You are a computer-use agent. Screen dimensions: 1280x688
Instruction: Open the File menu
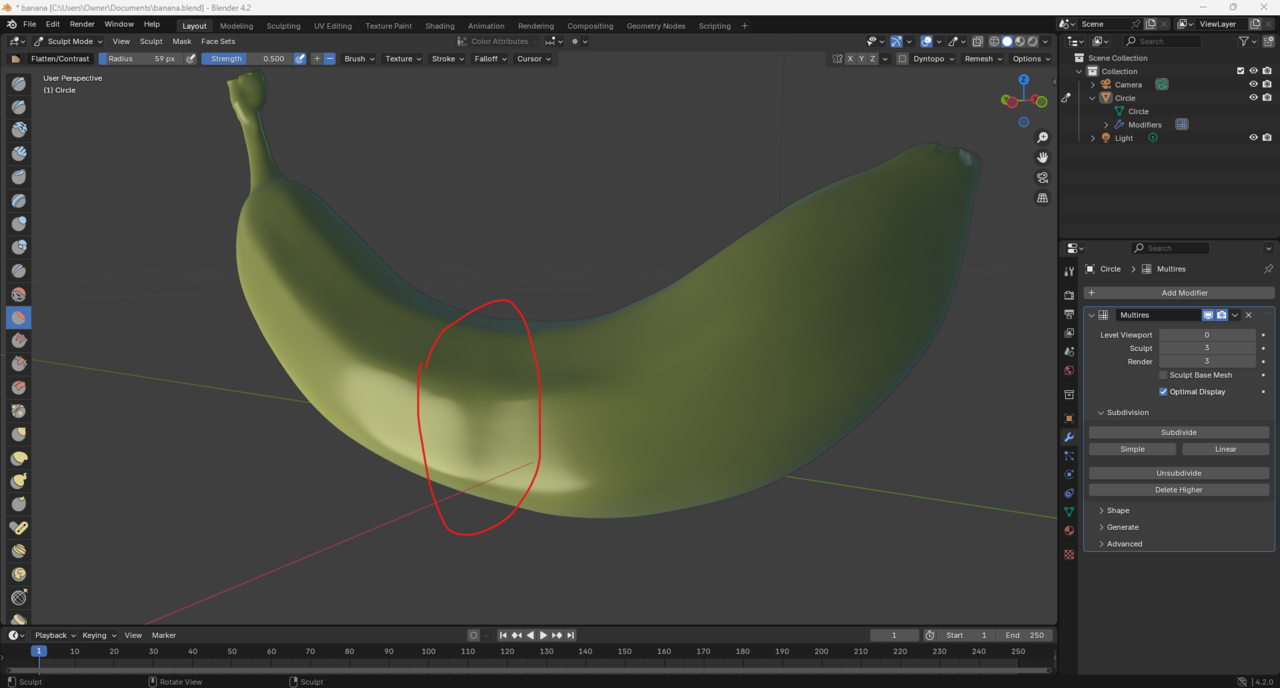point(29,24)
